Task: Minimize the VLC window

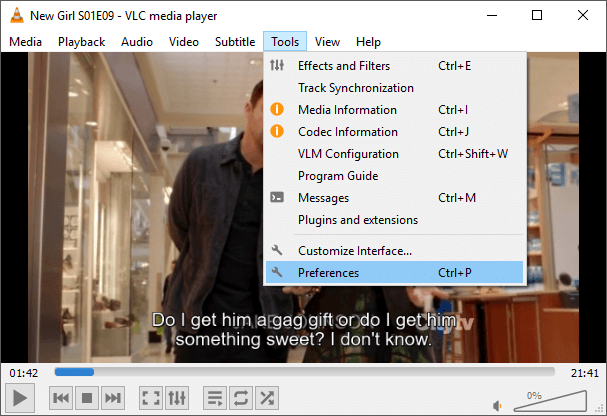Action: pyautogui.click(x=492, y=15)
